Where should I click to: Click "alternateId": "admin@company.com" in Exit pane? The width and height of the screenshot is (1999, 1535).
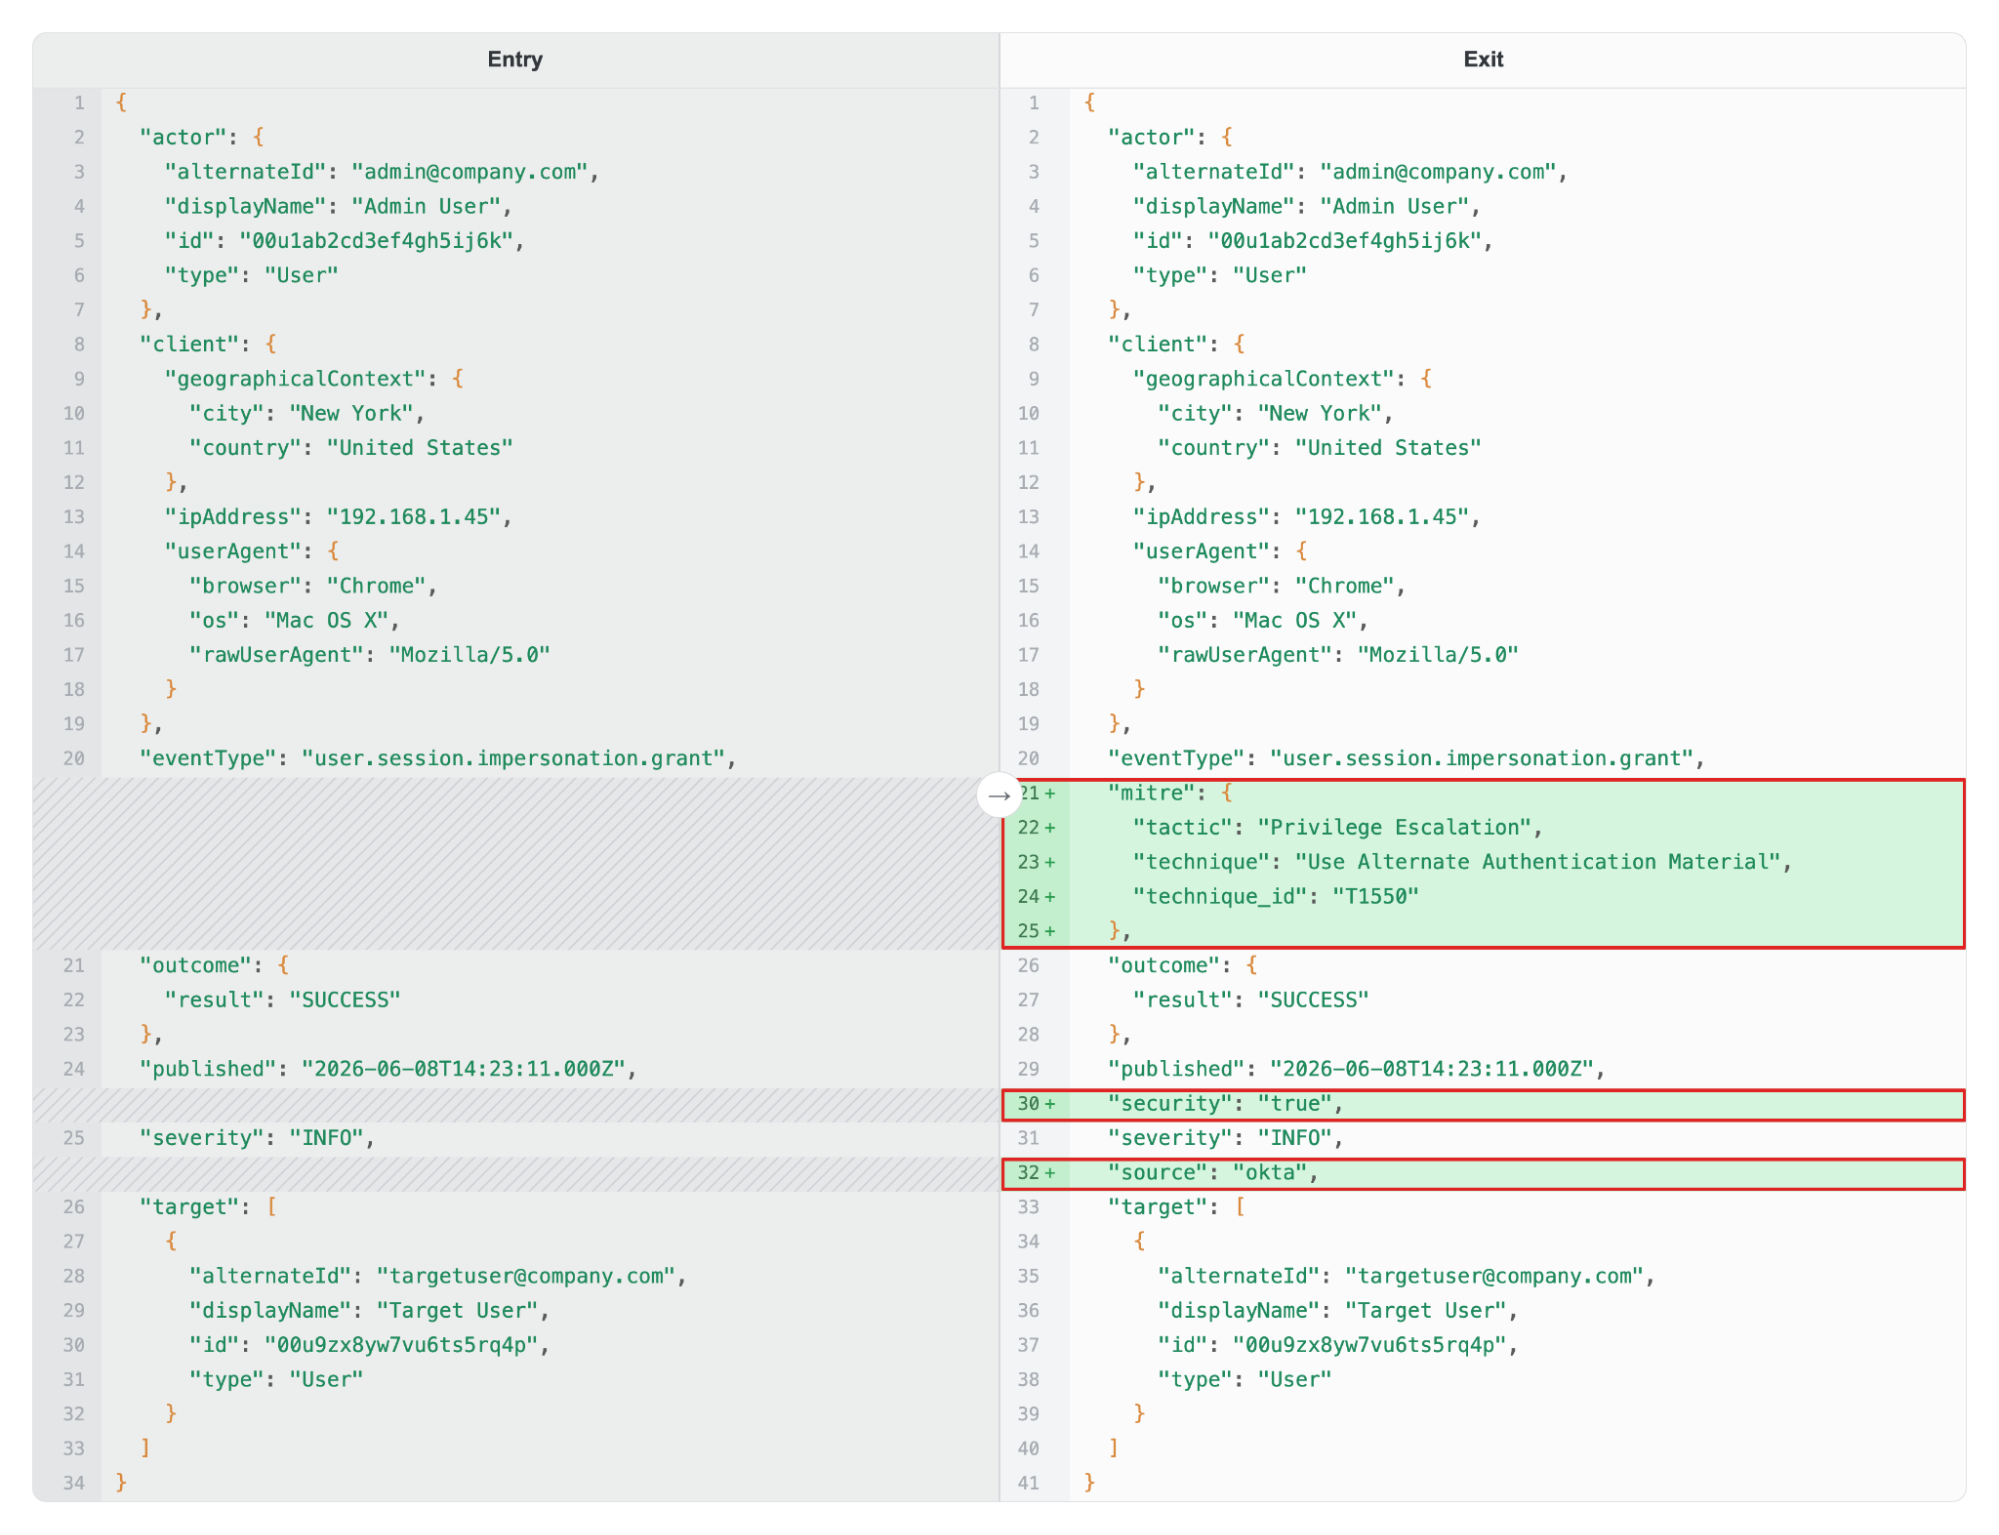pos(1350,172)
